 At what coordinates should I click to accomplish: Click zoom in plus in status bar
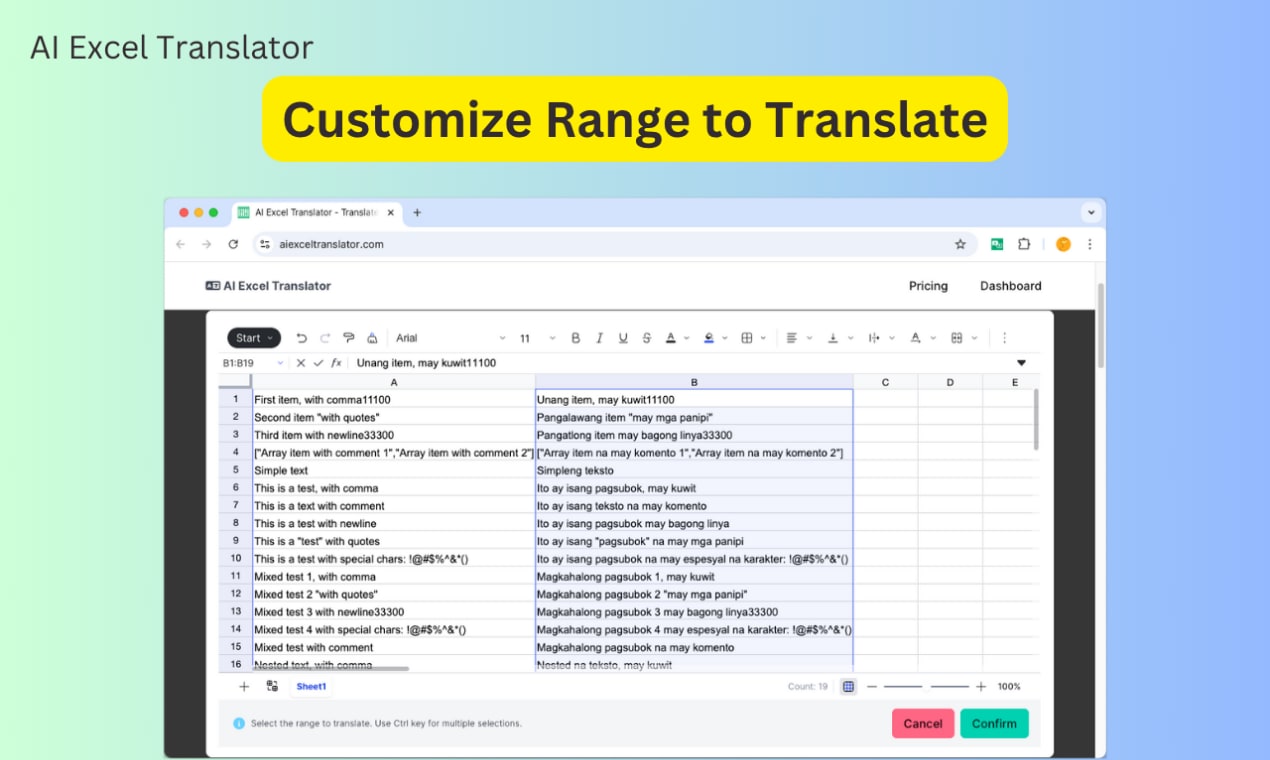click(981, 687)
